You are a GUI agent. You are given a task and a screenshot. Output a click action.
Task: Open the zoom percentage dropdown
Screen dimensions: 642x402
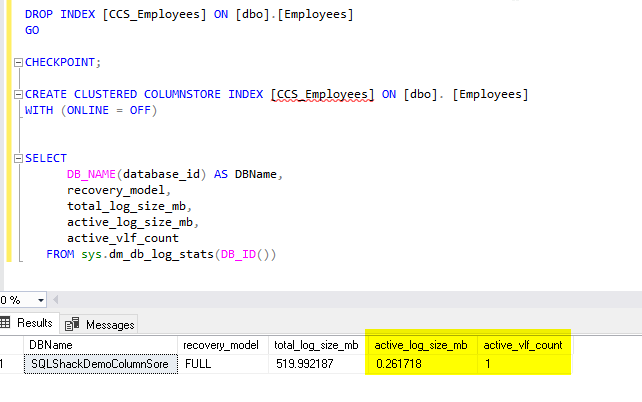pyautogui.click(x=41, y=300)
